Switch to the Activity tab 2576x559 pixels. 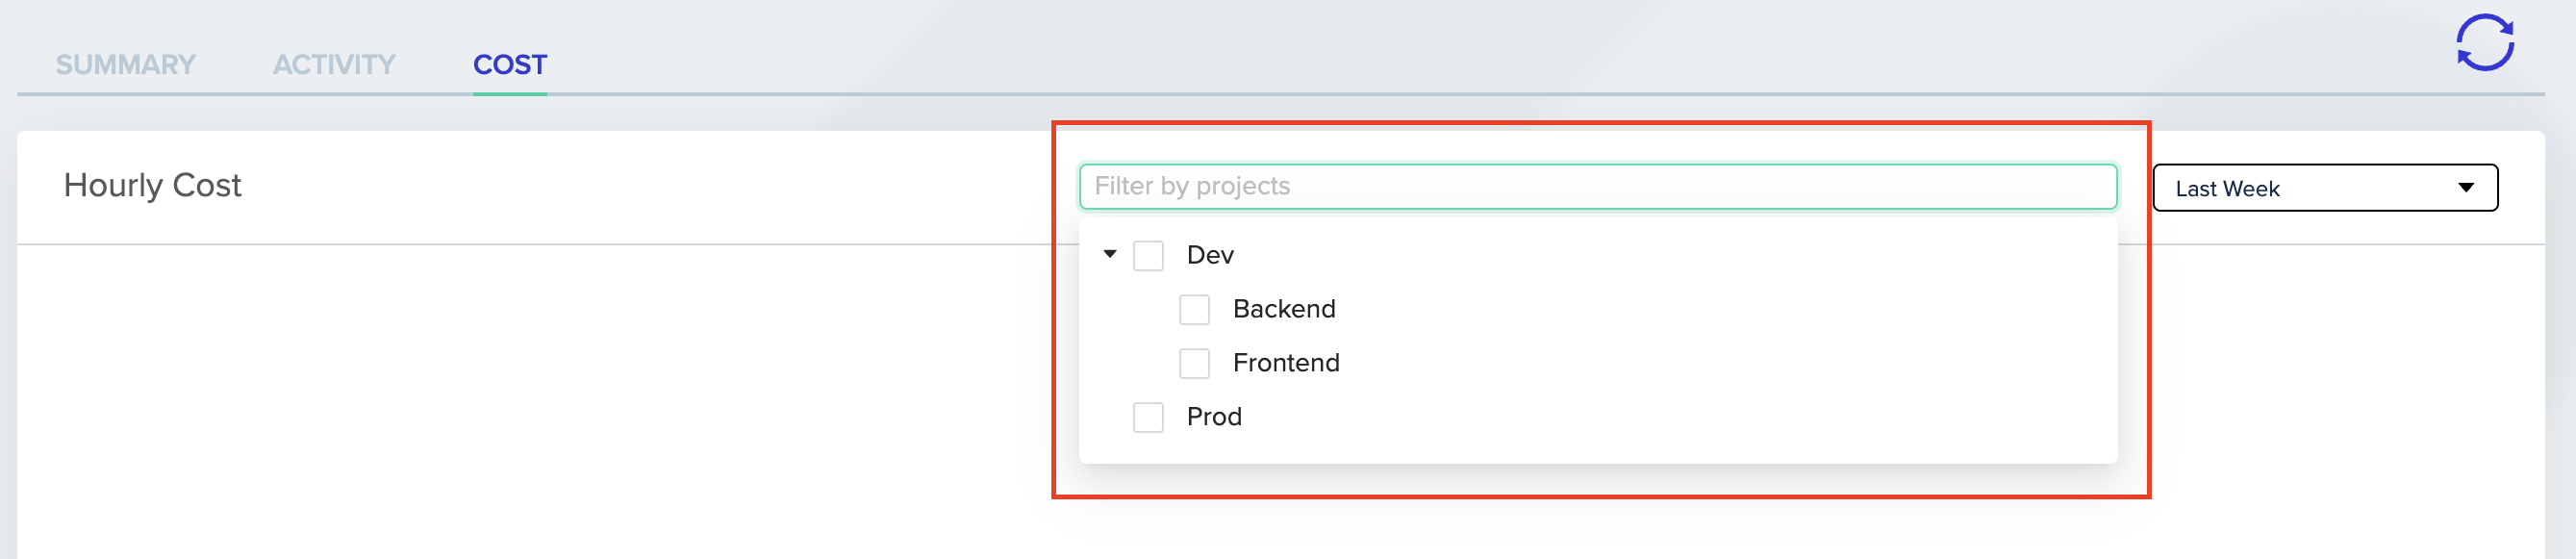coord(333,65)
